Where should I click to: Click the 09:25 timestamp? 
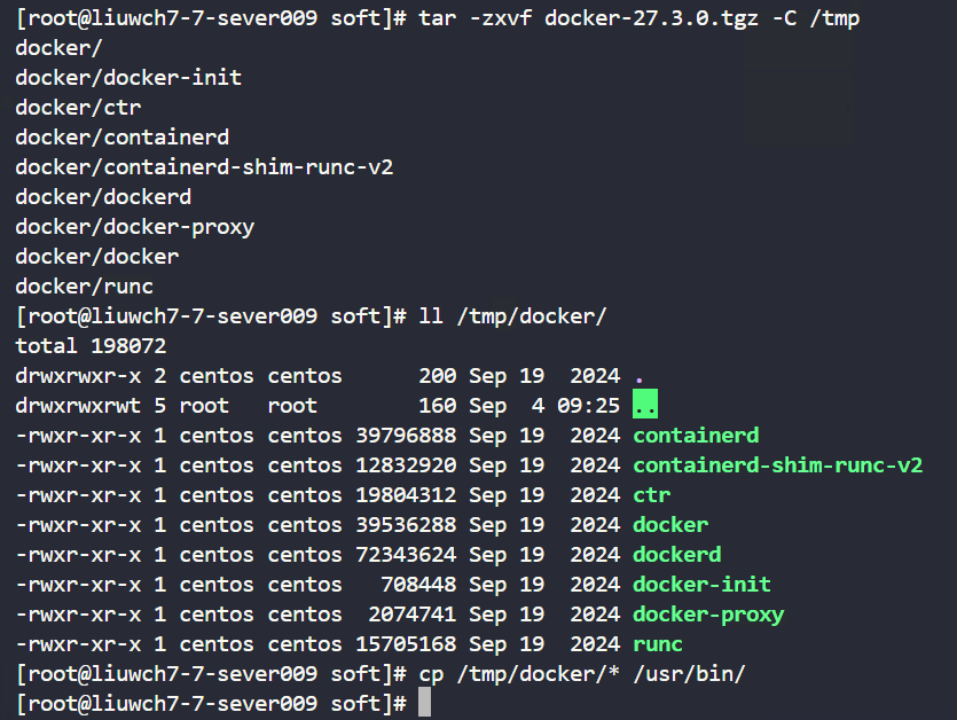[588, 405]
